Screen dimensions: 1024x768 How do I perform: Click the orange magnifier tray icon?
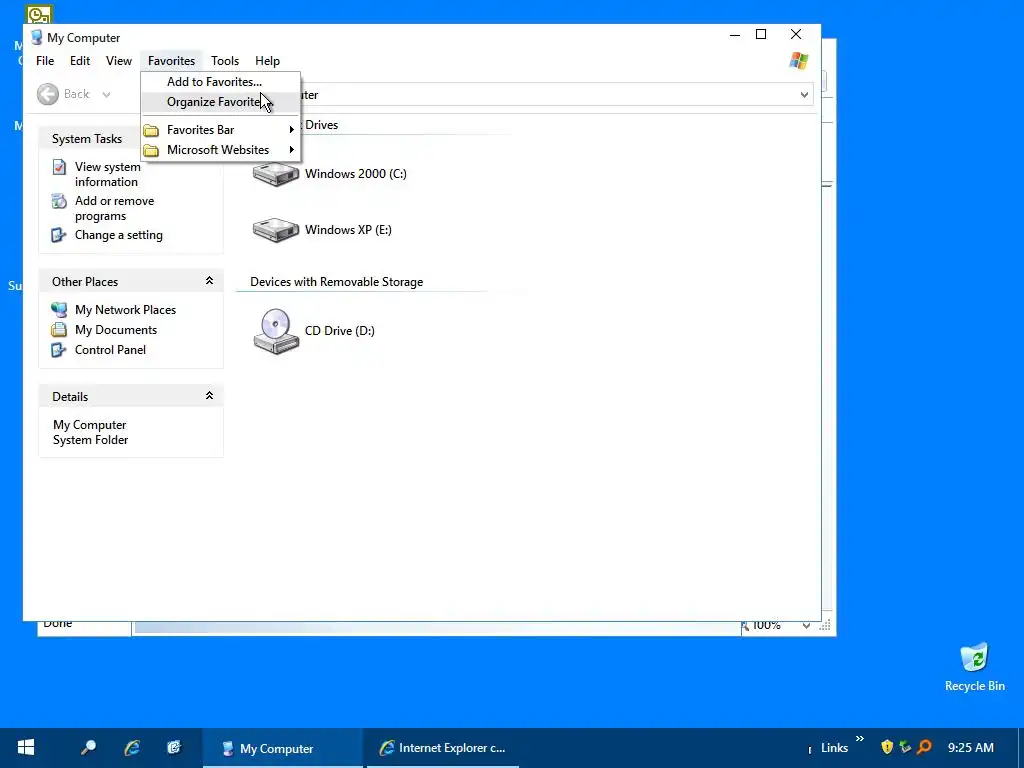click(924, 747)
